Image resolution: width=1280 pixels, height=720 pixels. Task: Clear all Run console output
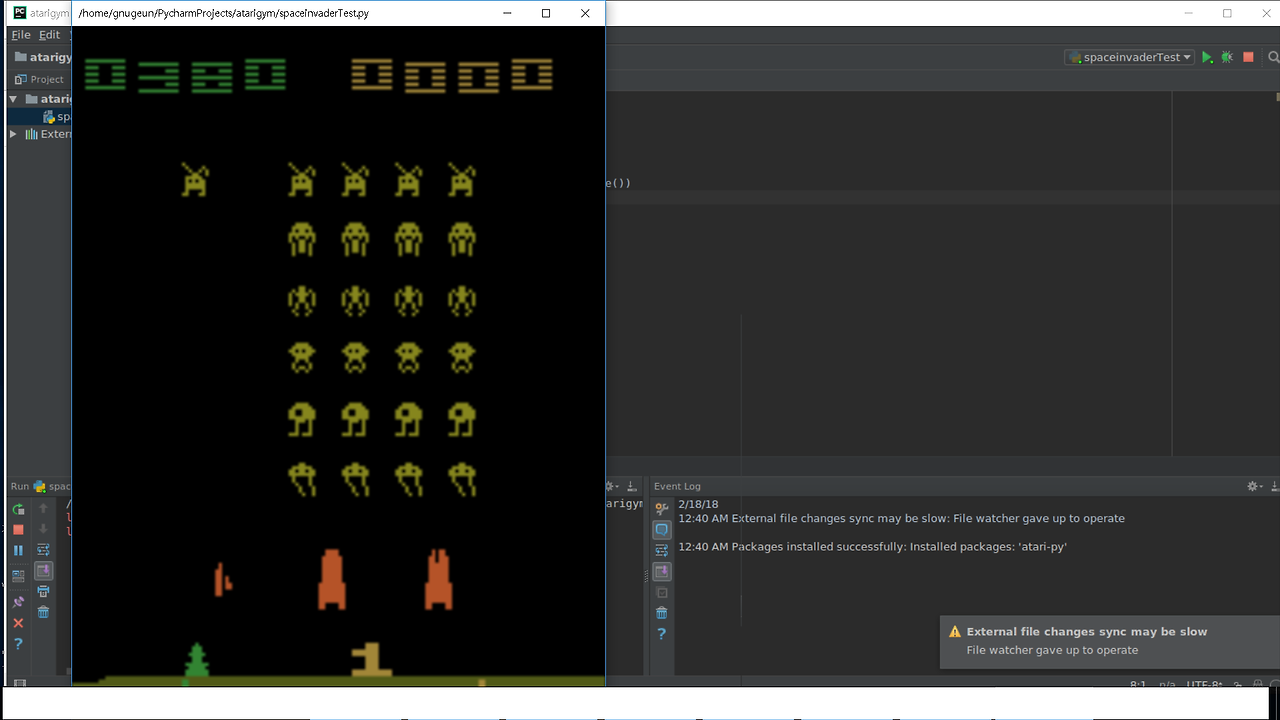click(x=43, y=612)
